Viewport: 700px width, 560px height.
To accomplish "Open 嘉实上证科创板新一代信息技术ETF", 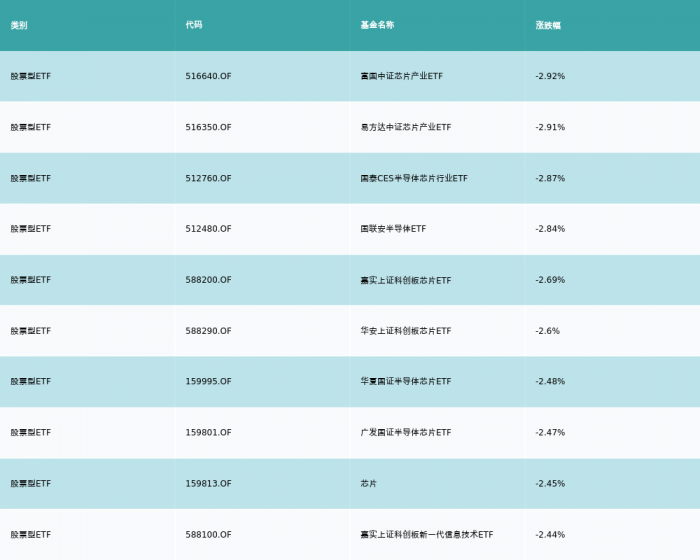I will [x=426, y=535].
